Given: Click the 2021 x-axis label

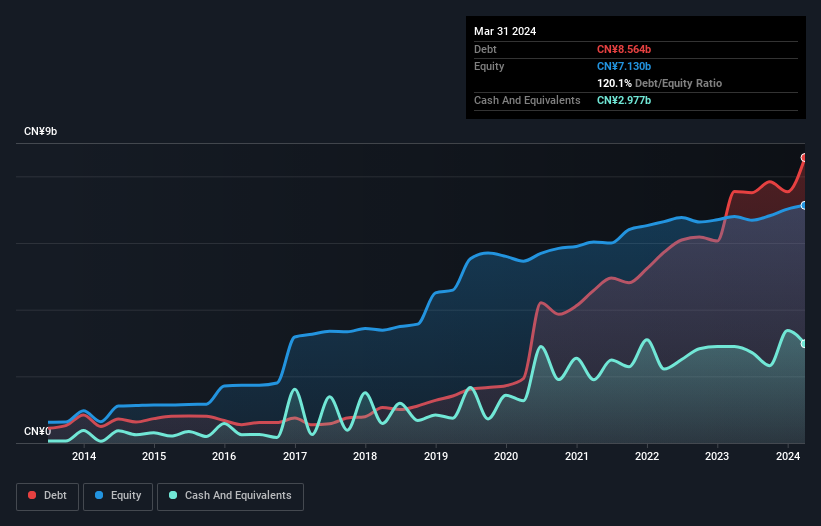Looking at the screenshot, I should tap(576, 456).
